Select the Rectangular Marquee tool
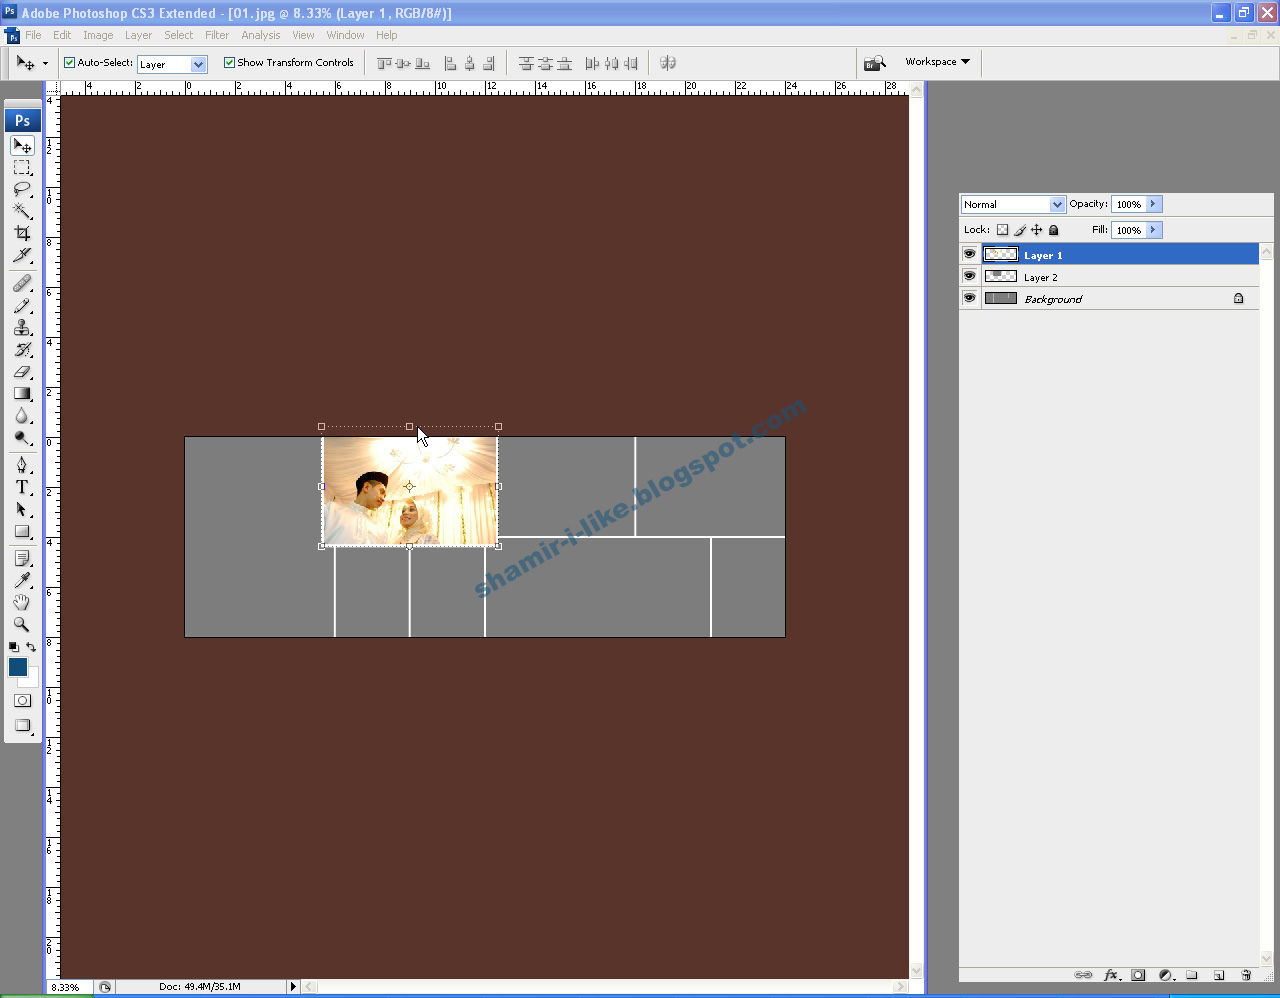The width and height of the screenshot is (1280, 998). point(22,168)
